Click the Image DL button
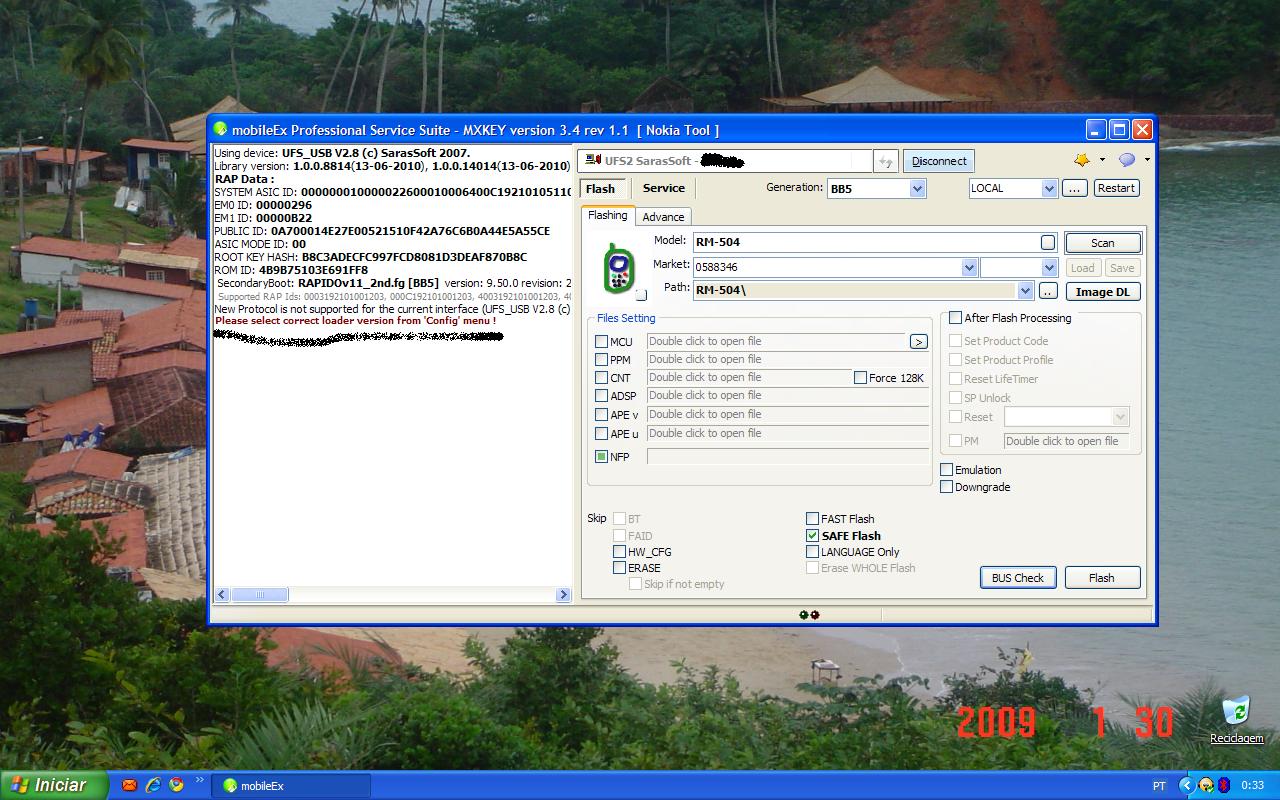The height and width of the screenshot is (800, 1280). [x=1103, y=292]
